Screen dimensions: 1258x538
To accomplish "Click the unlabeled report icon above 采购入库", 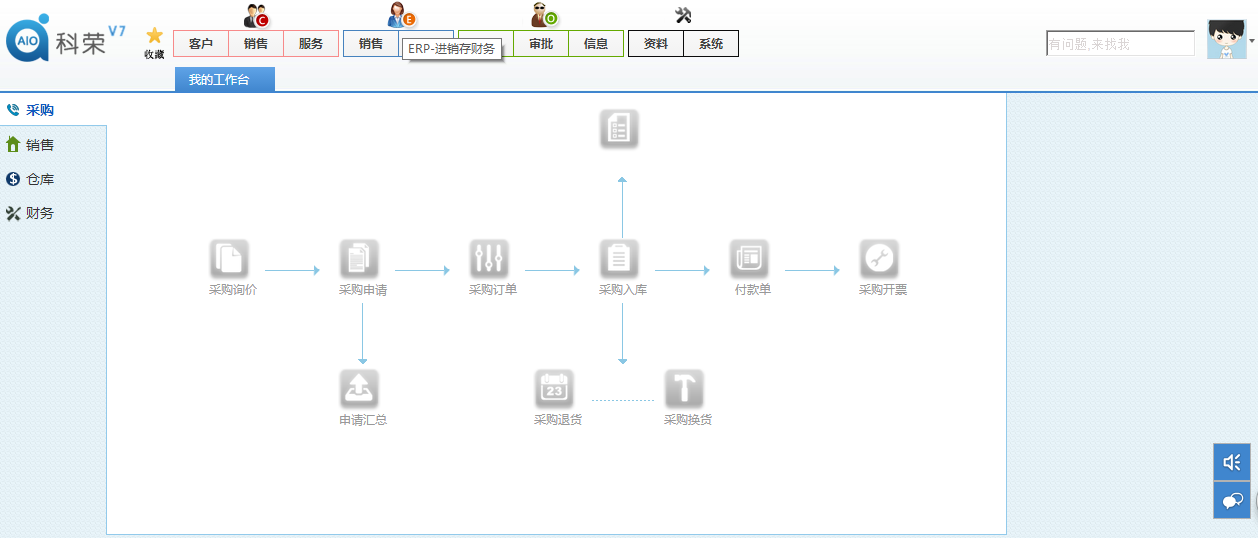I will point(619,129).
